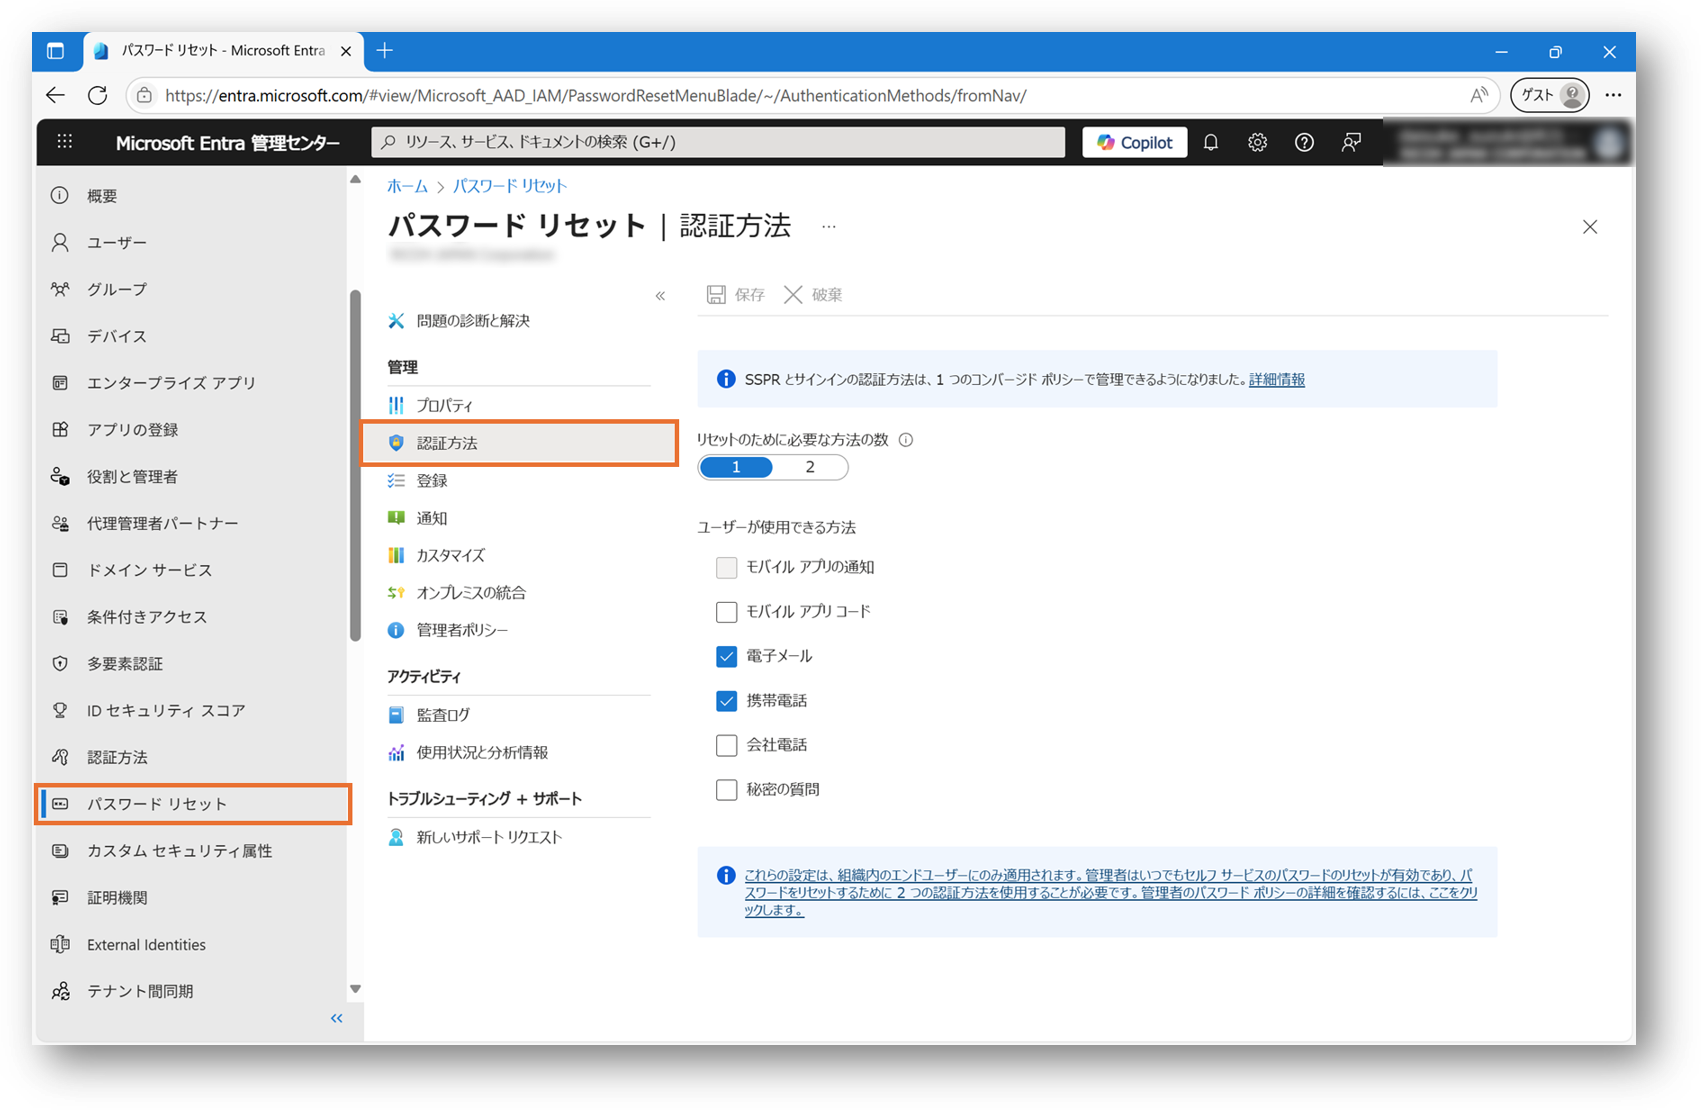The width and height of the screenshot is (1701, 1110).
Task: Check モバイル アプリの通知 checkbox
Action: click(x=727, y=567)
